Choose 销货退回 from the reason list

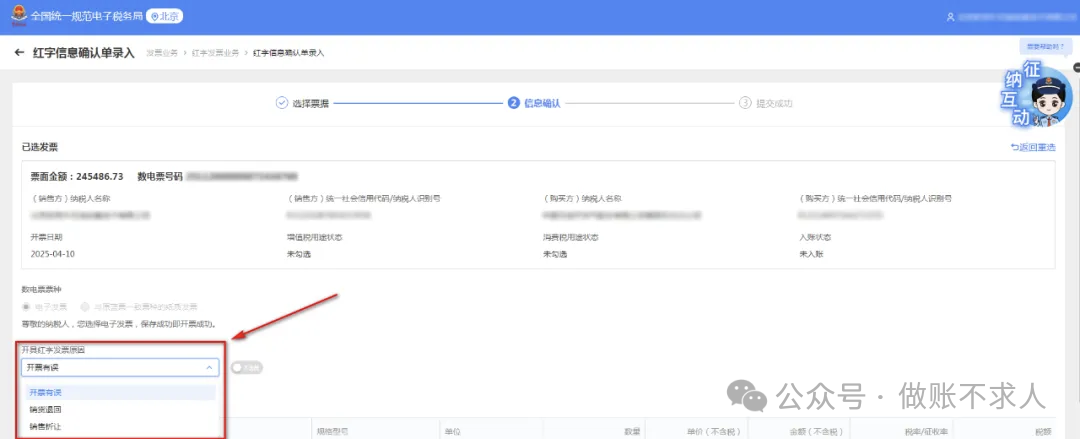point(121,409)
